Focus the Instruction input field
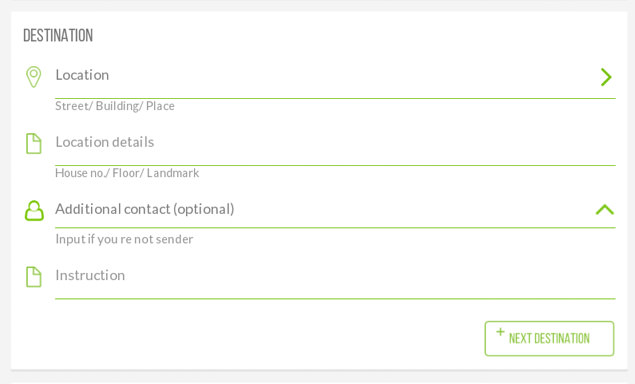This screenshot has width=635, height=384. 335,279
